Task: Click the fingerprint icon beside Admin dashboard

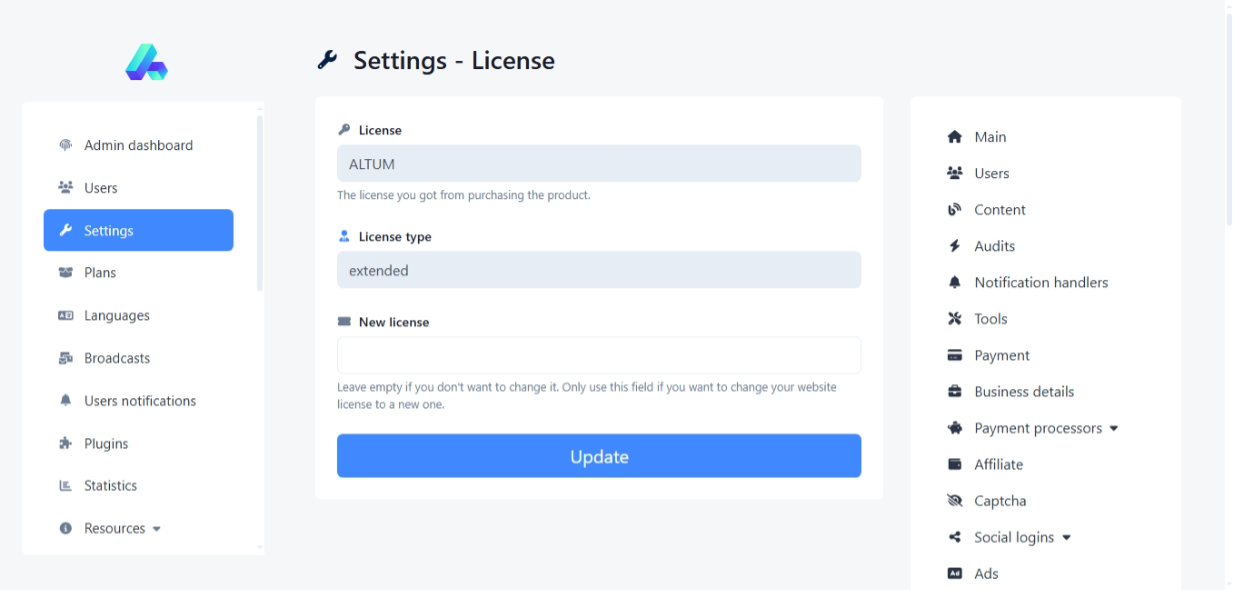Action: coord(66,145)
